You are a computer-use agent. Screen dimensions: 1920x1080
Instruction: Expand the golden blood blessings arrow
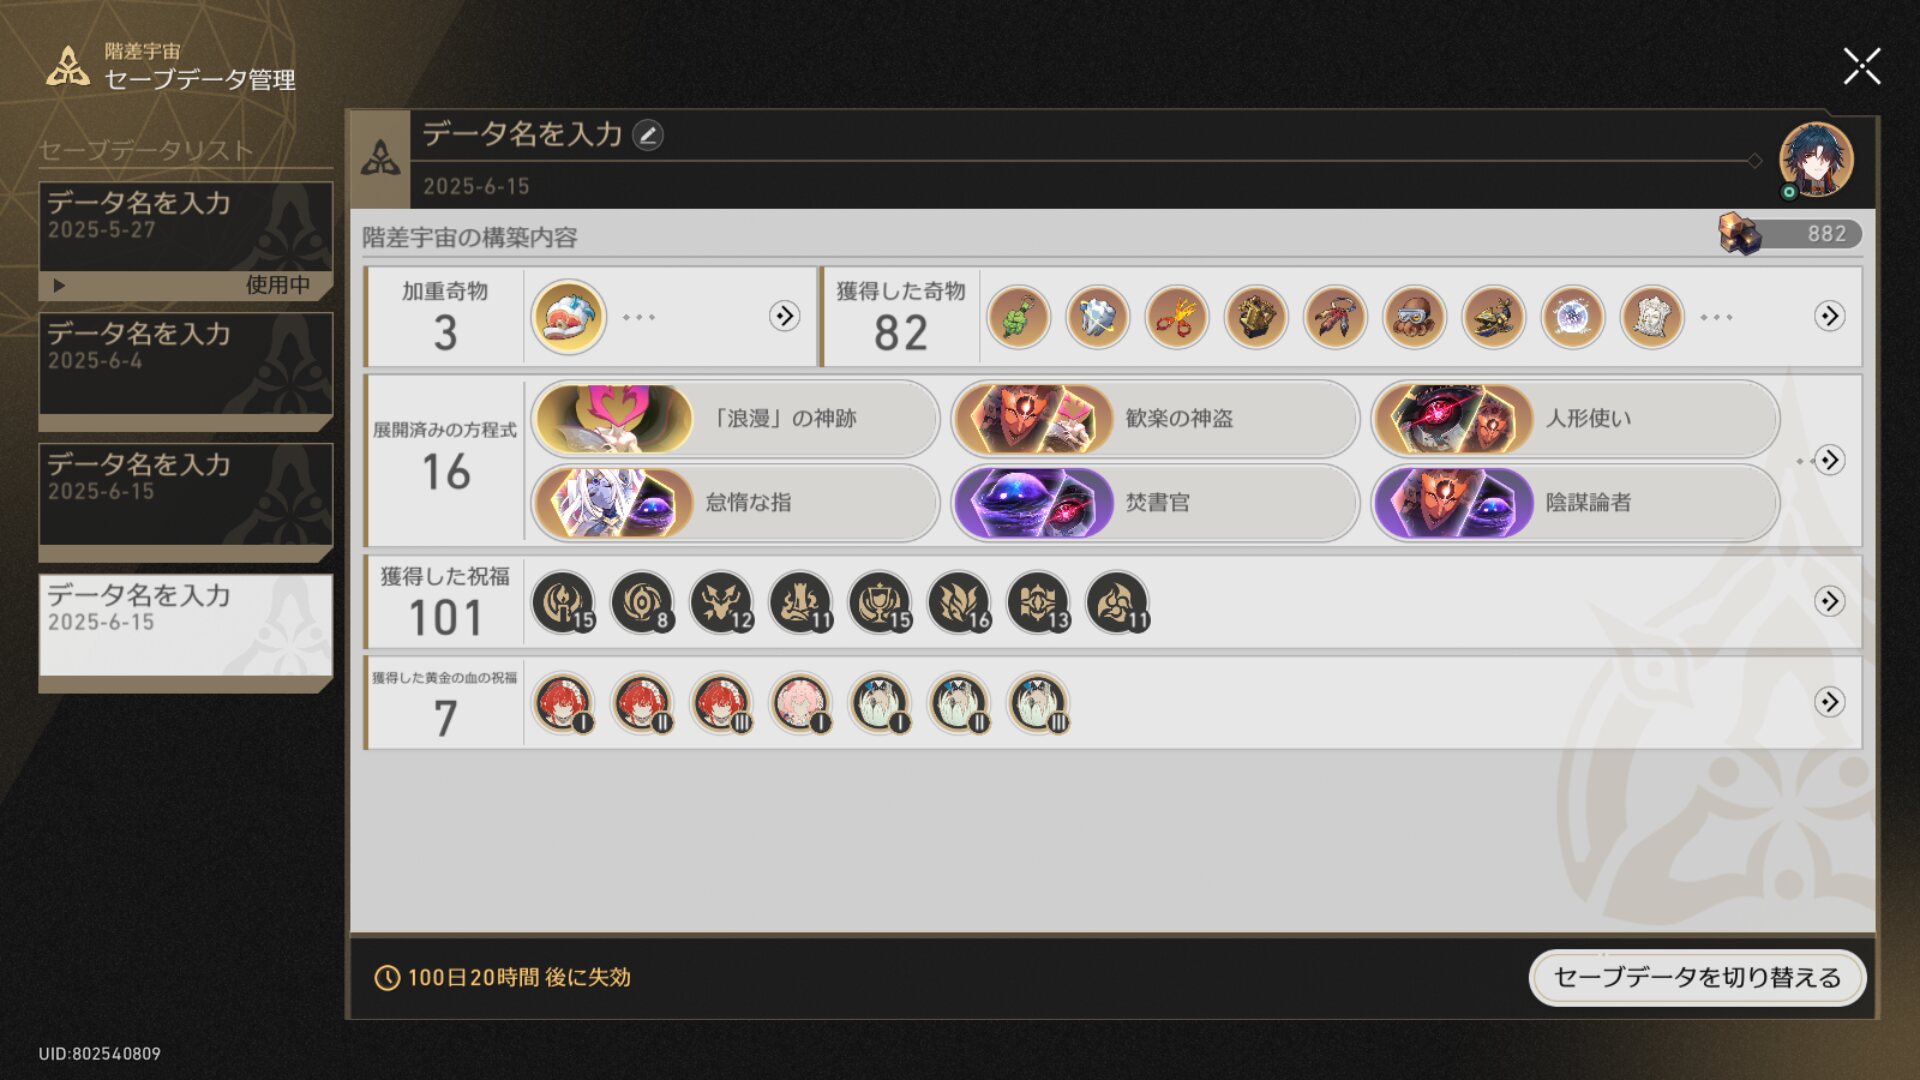tap(1829, 702)
